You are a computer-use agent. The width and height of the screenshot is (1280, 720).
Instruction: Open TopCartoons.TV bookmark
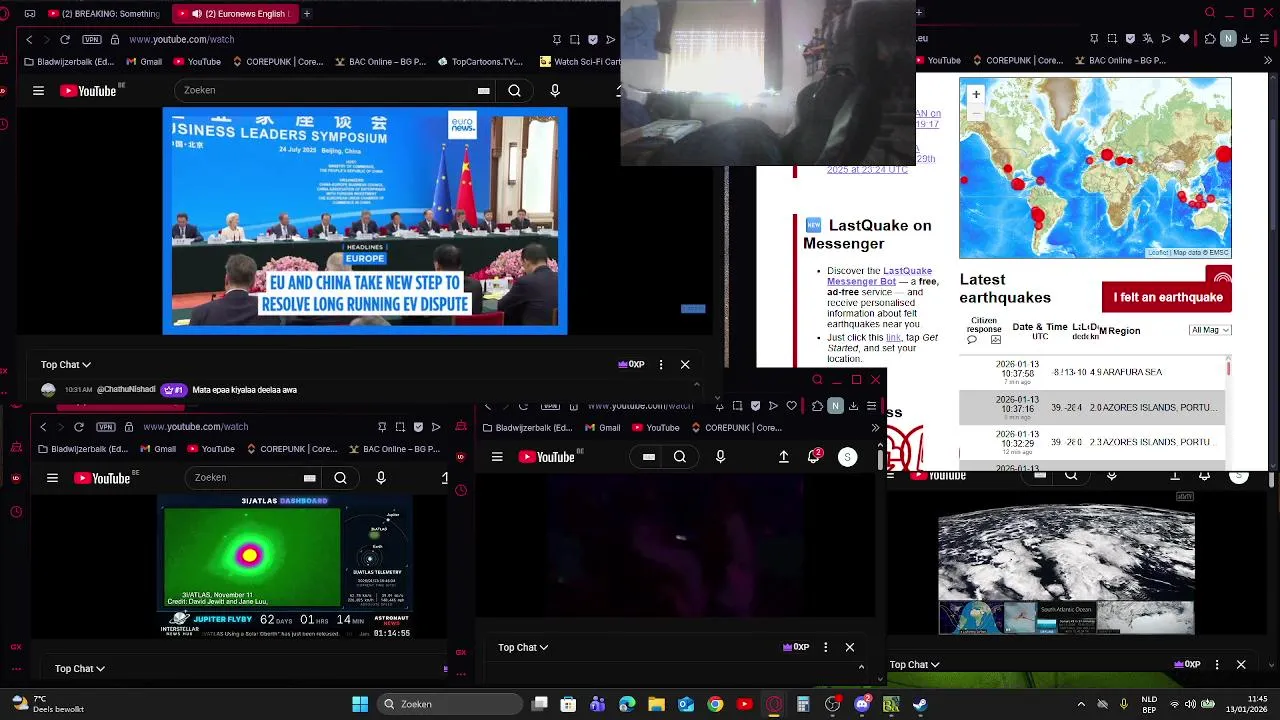[480, 62]
